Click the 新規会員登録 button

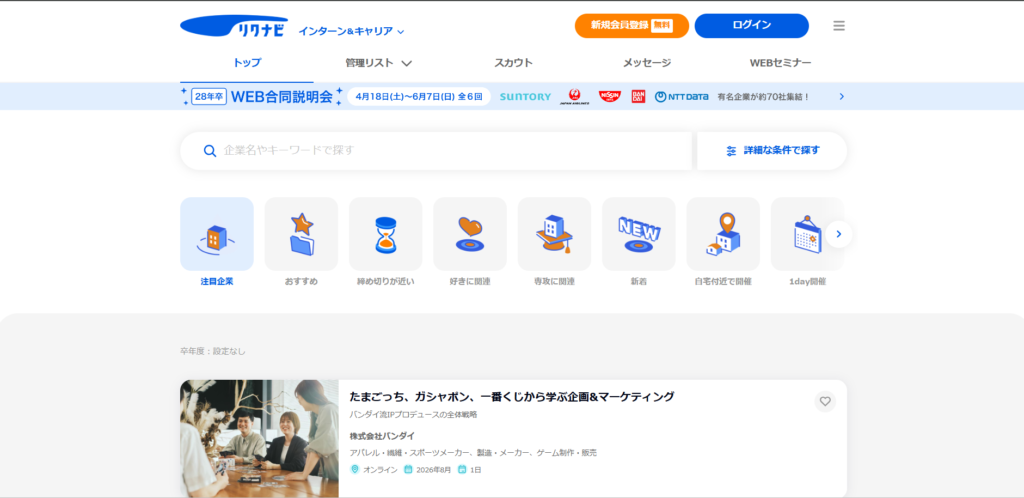point(631,26)
